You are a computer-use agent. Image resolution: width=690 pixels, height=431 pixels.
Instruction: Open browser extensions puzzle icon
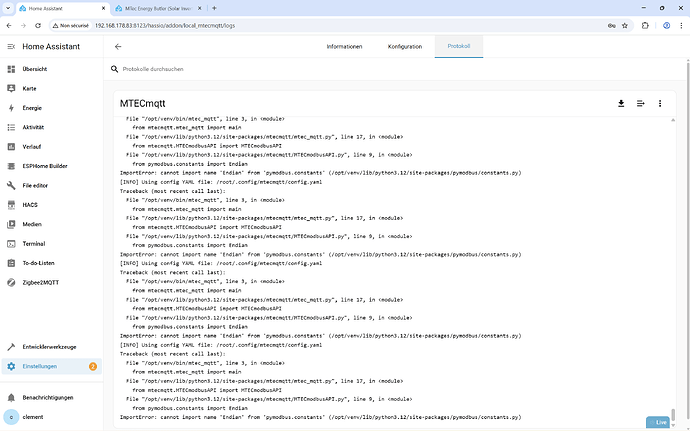(x=645, y=26)
